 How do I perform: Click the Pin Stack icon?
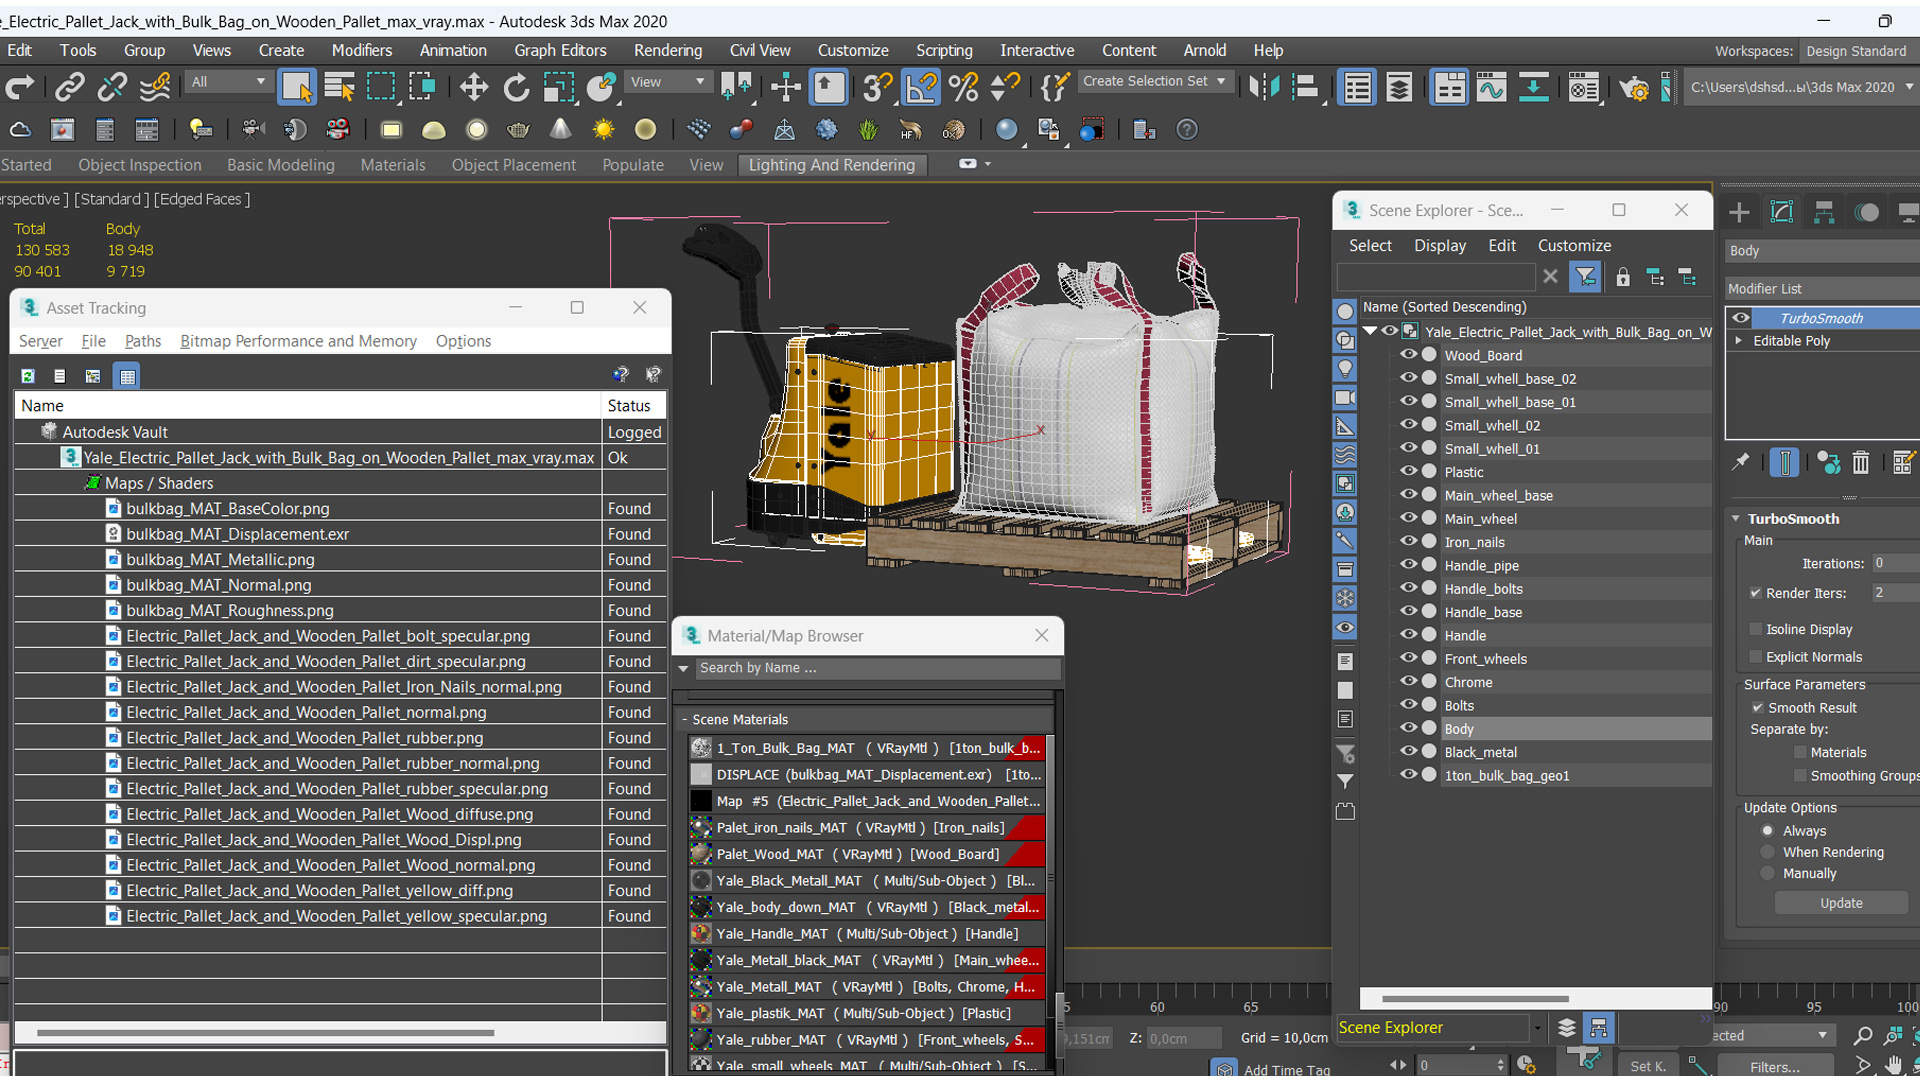(1741, 462)
